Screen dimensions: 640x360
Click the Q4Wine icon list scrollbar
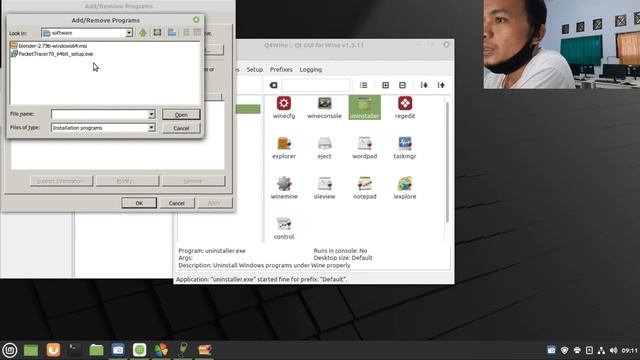(x=447, y=162)
